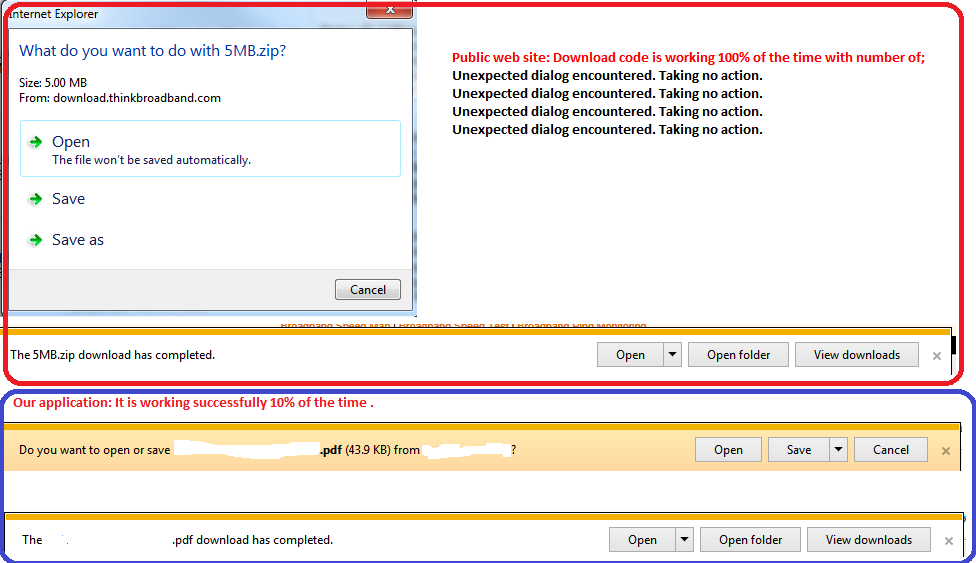976x563 pixels.
Task: Open the downloaded 5MB.zip file
Action: [x=630, y=354]
